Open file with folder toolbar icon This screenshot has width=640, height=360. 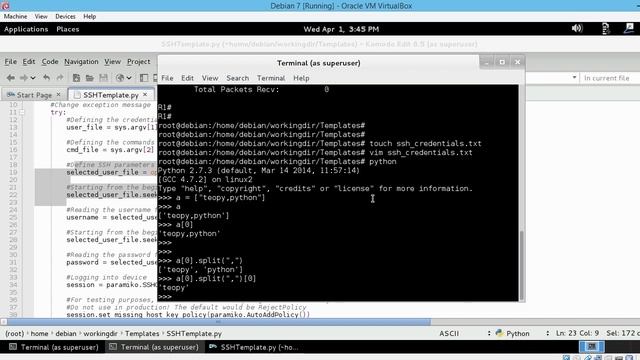pyautogui.click(x=89, y=78)
